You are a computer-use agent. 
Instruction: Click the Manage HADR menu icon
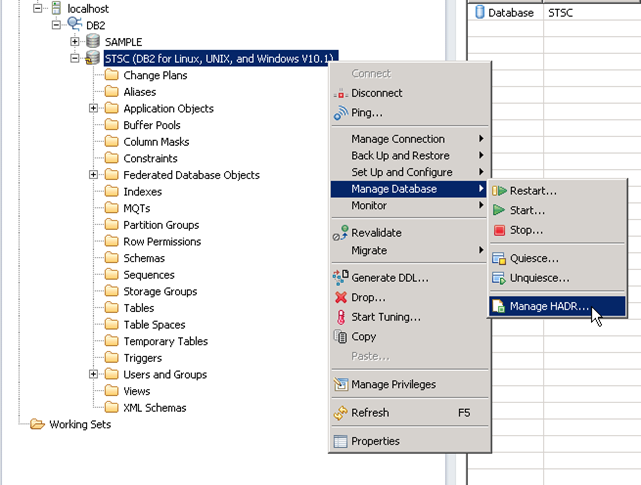coord(498,307)
